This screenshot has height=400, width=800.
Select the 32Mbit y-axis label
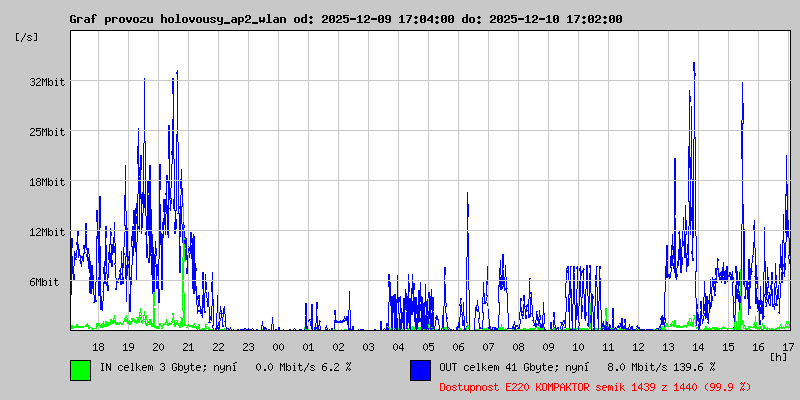pyautogui.click(x=47, y=82)
